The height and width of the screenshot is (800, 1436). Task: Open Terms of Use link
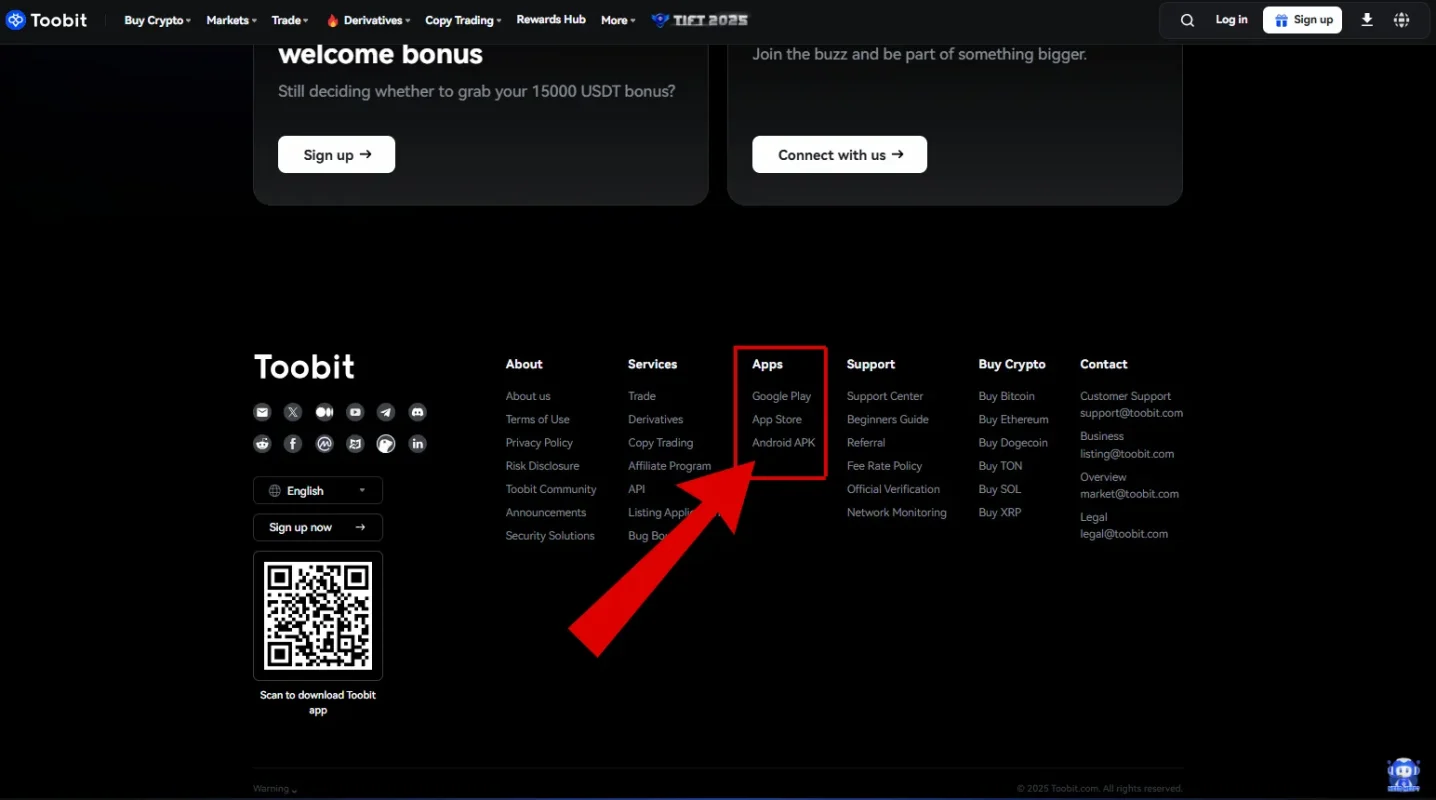pyautogui.click(x=538, y=419)
